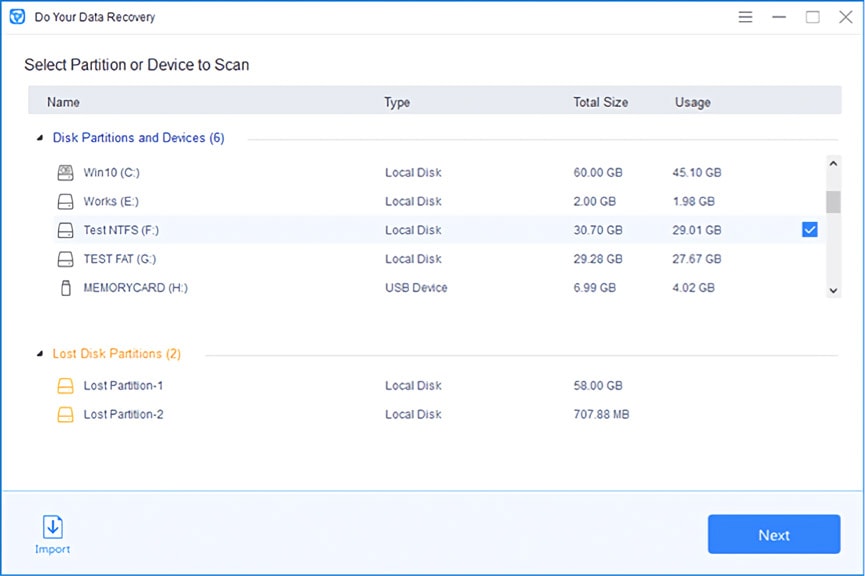Open the hamburger menu in title bar
Image resolution: width=865 pixels, height=576 pixels.
click(745, 17)
